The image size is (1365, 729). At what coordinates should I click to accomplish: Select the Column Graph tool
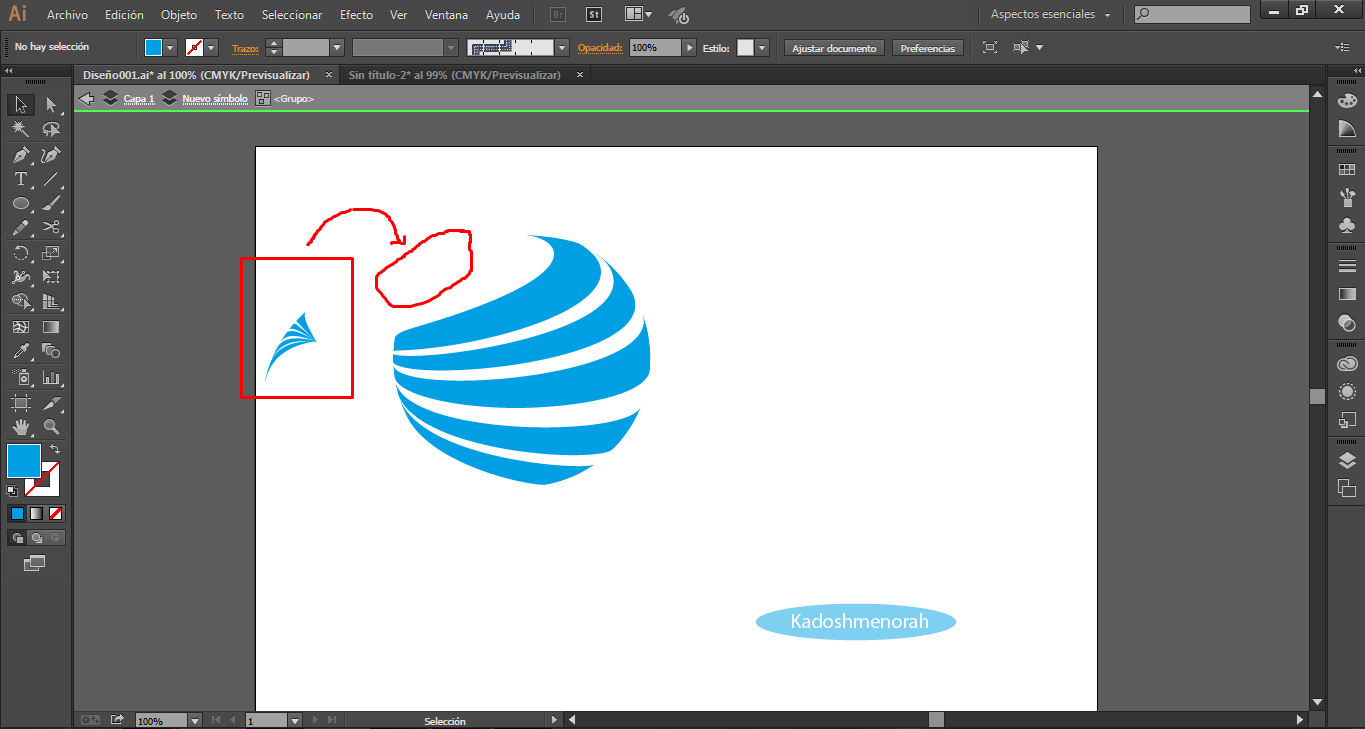51,377
